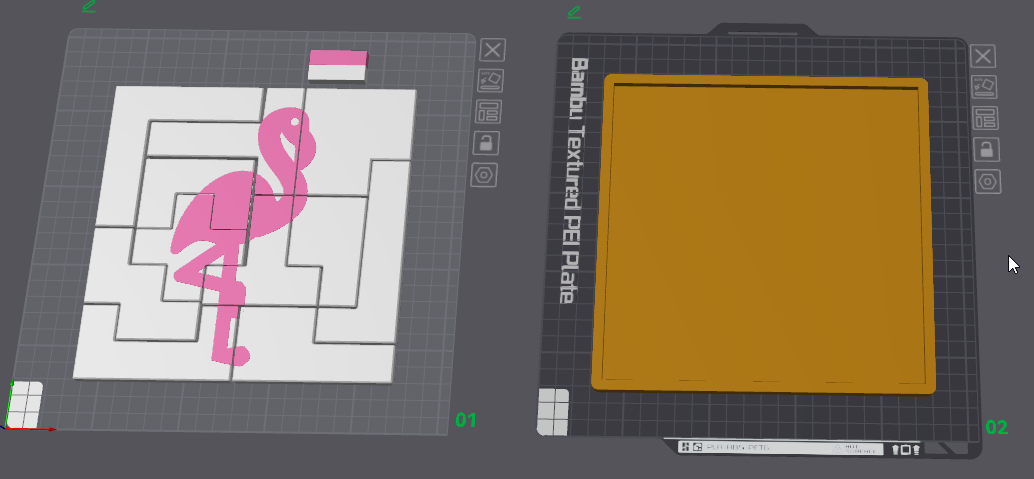Edit plate 02 name with pencil icon

574,11
